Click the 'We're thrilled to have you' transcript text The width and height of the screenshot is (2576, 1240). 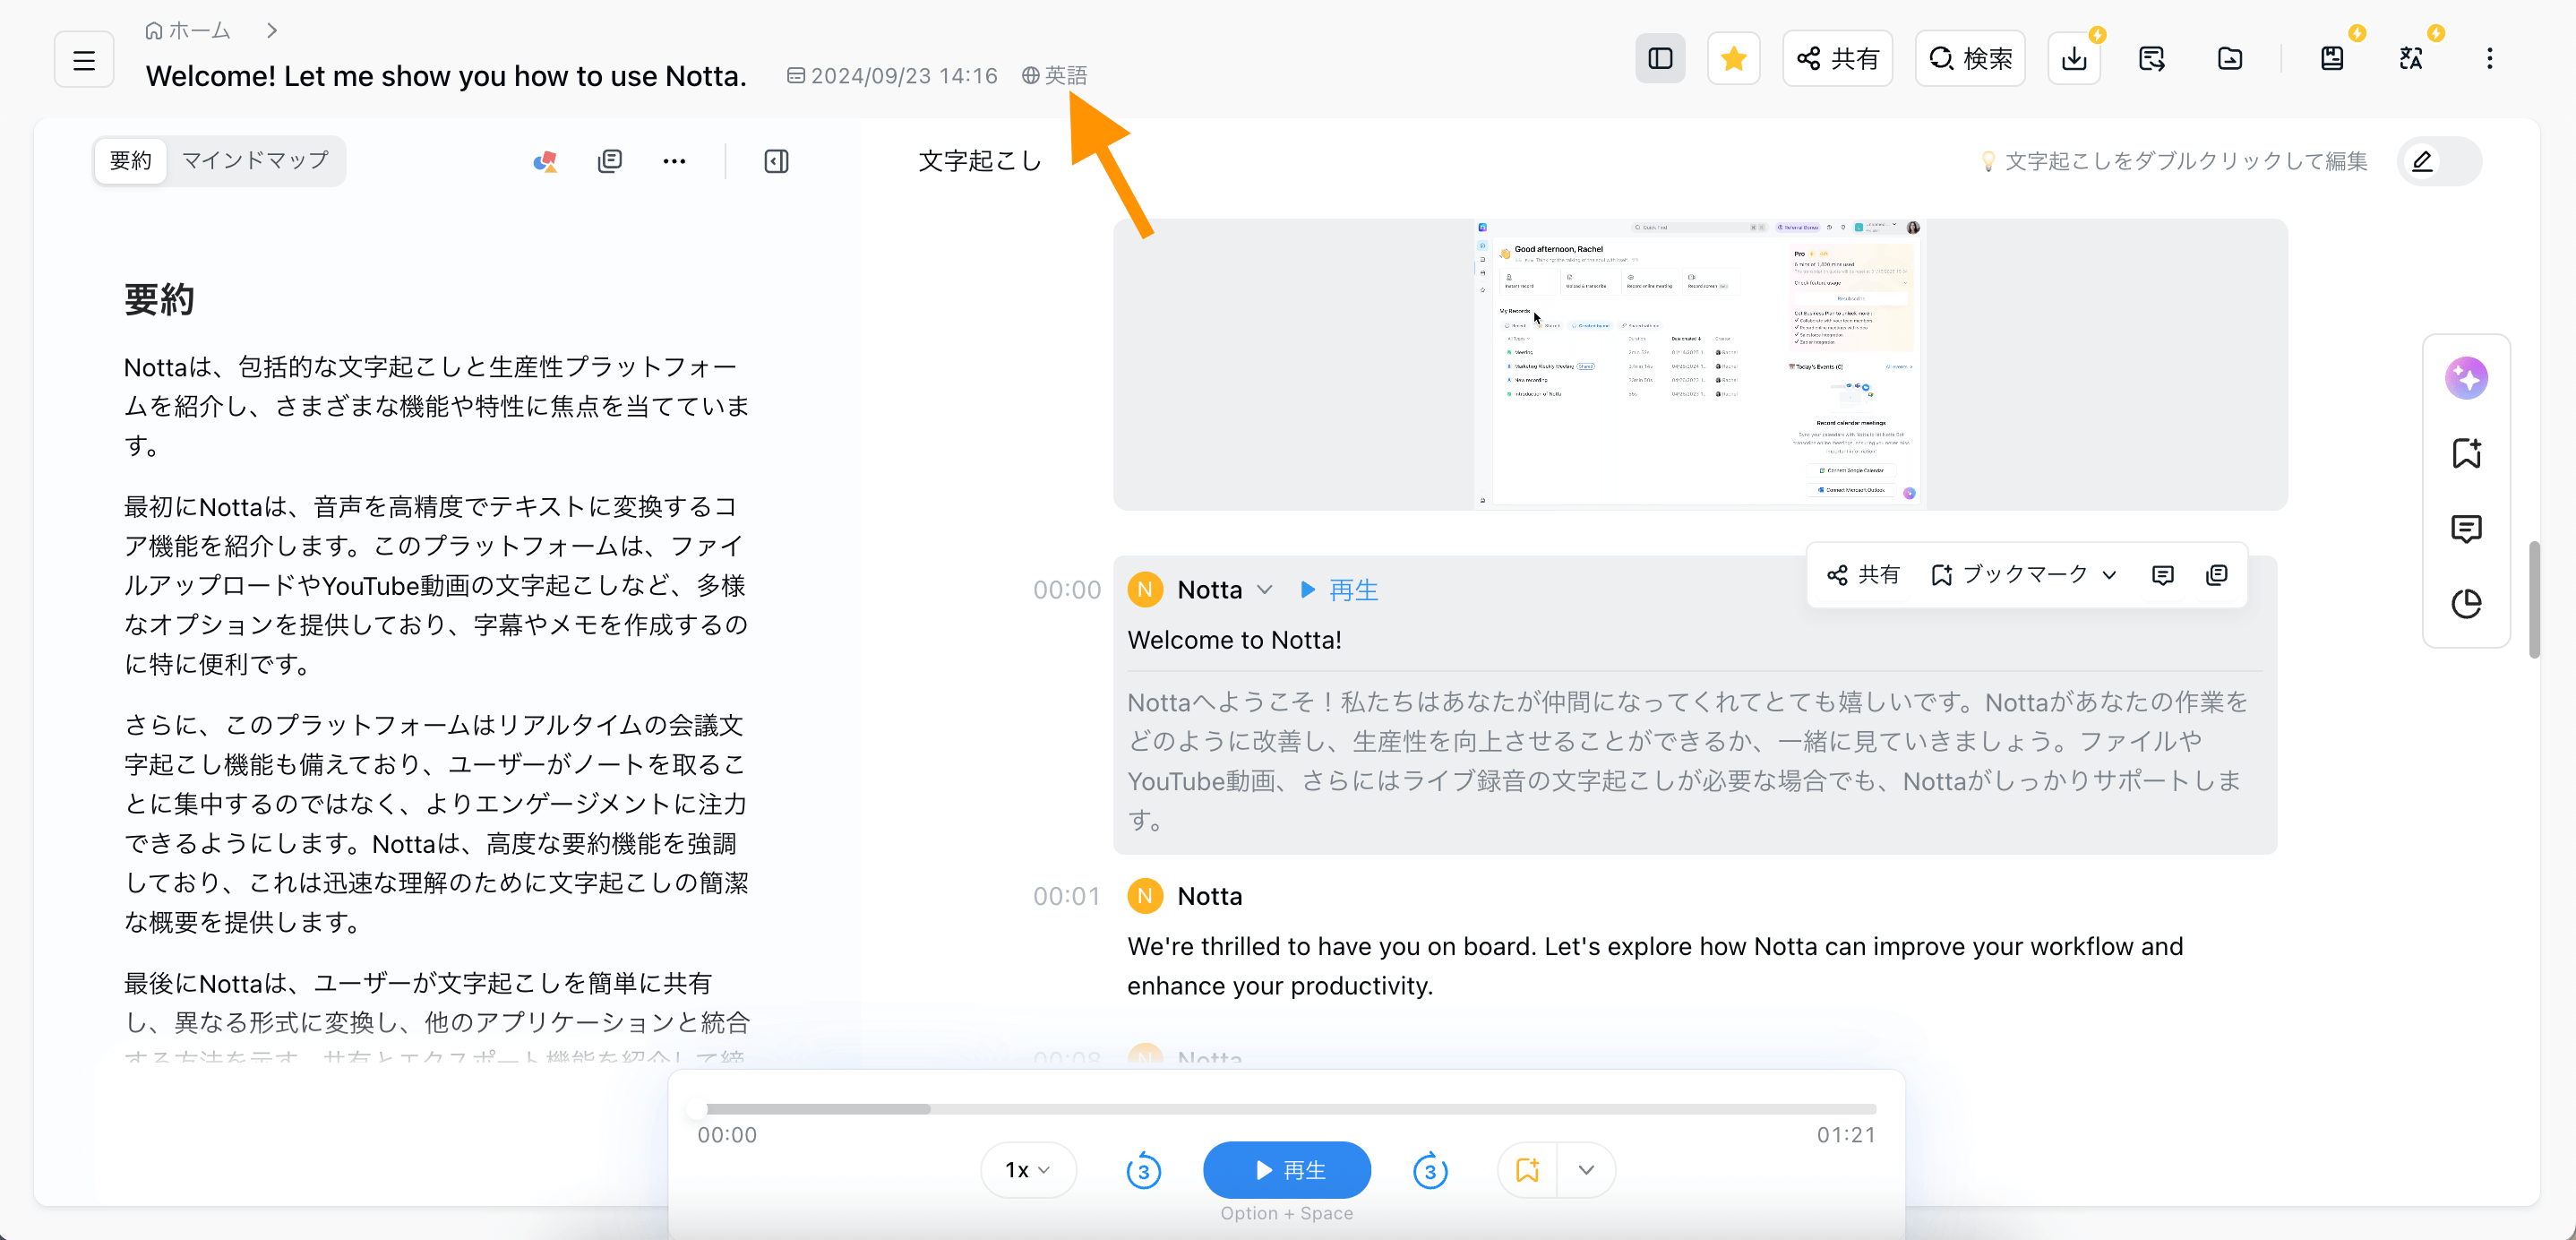(x=1655, y=966)
